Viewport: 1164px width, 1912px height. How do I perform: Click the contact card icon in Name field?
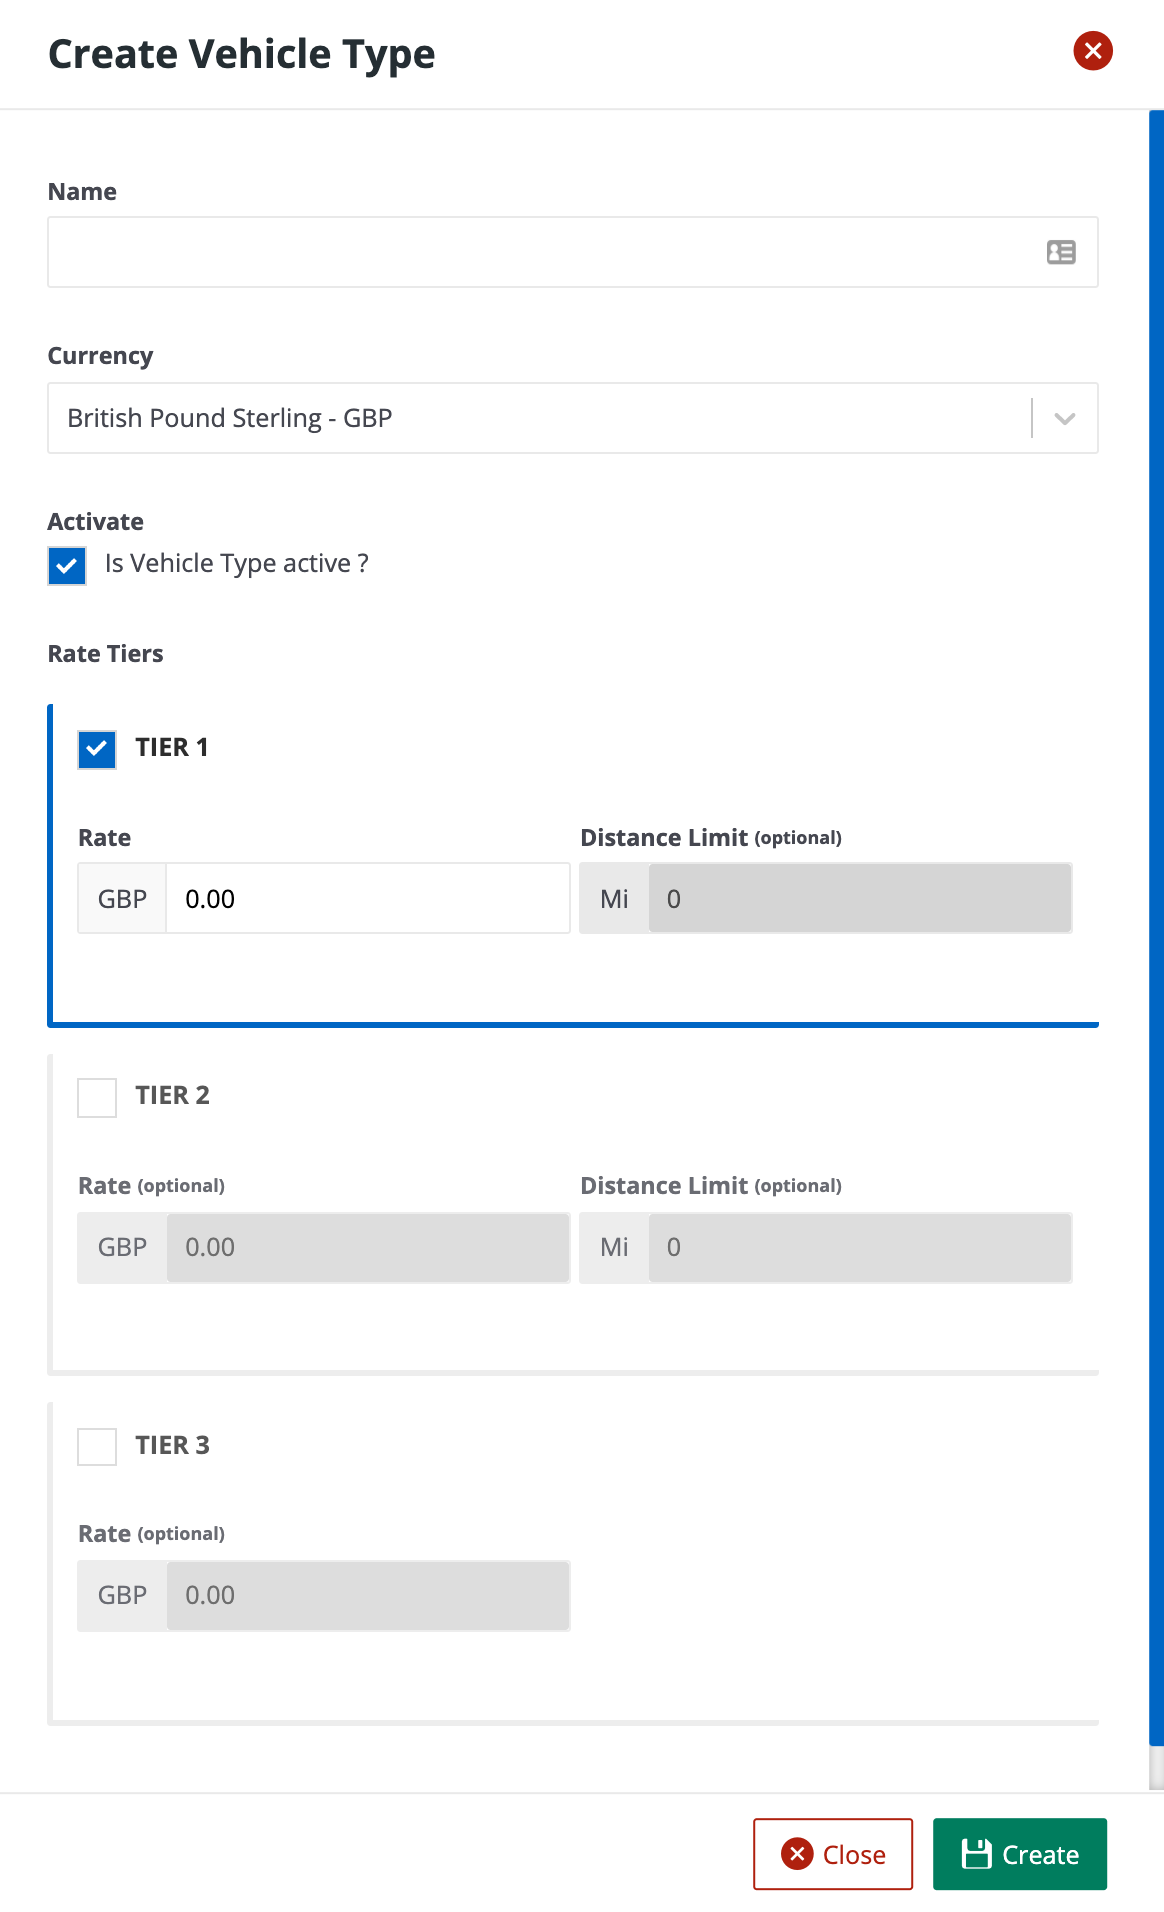click(1061, 252)
